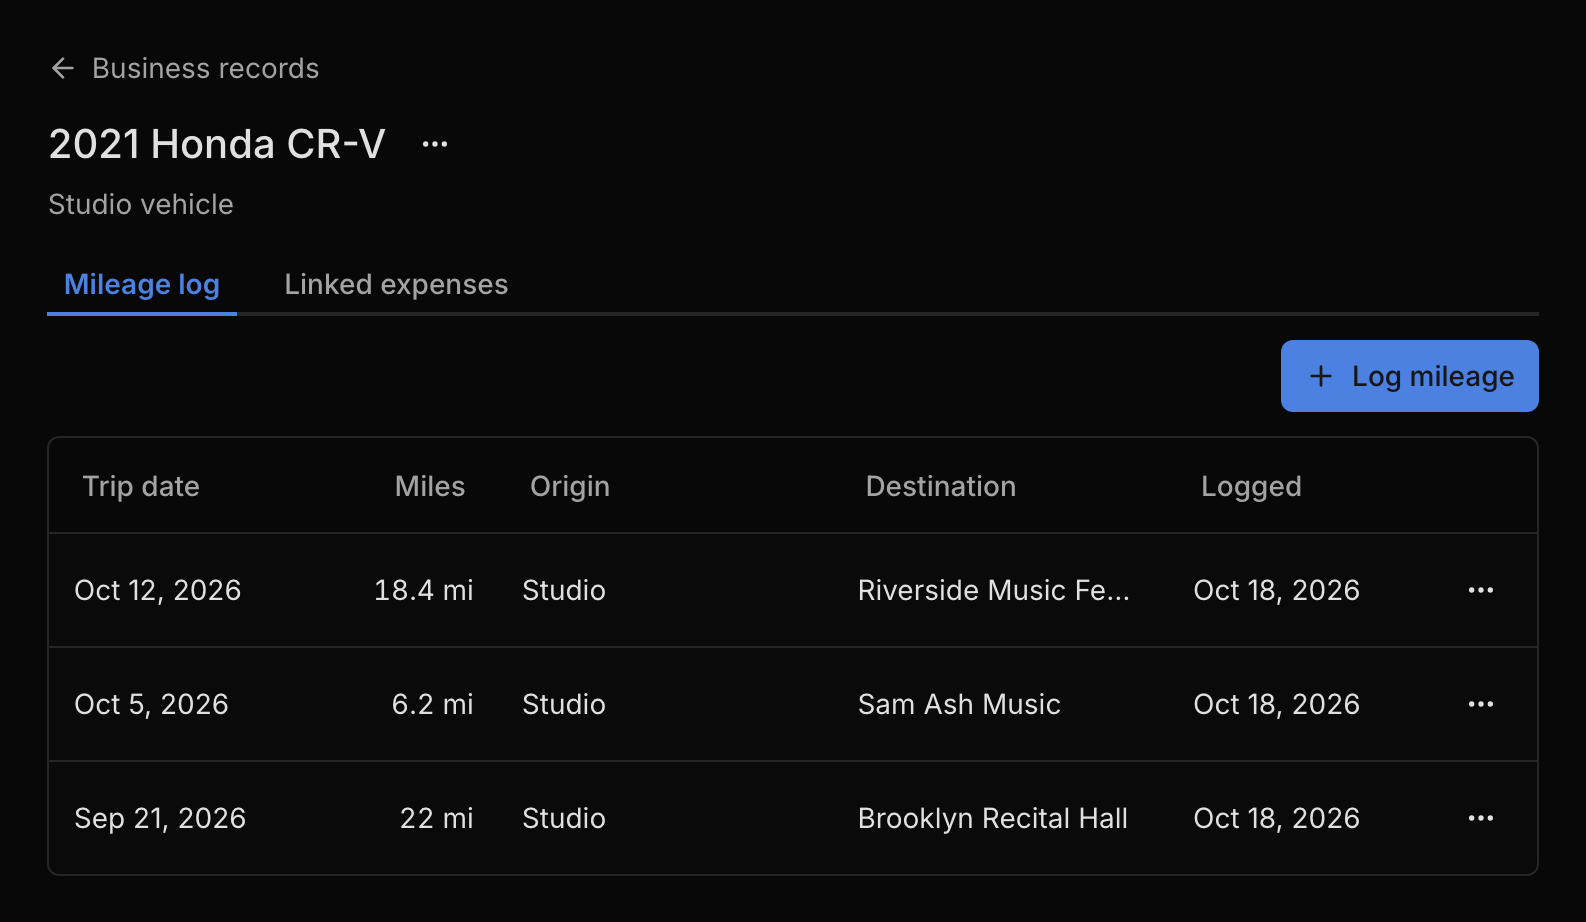Click the plus icon in Log mileage
1586x922 pixels.
1321,376
